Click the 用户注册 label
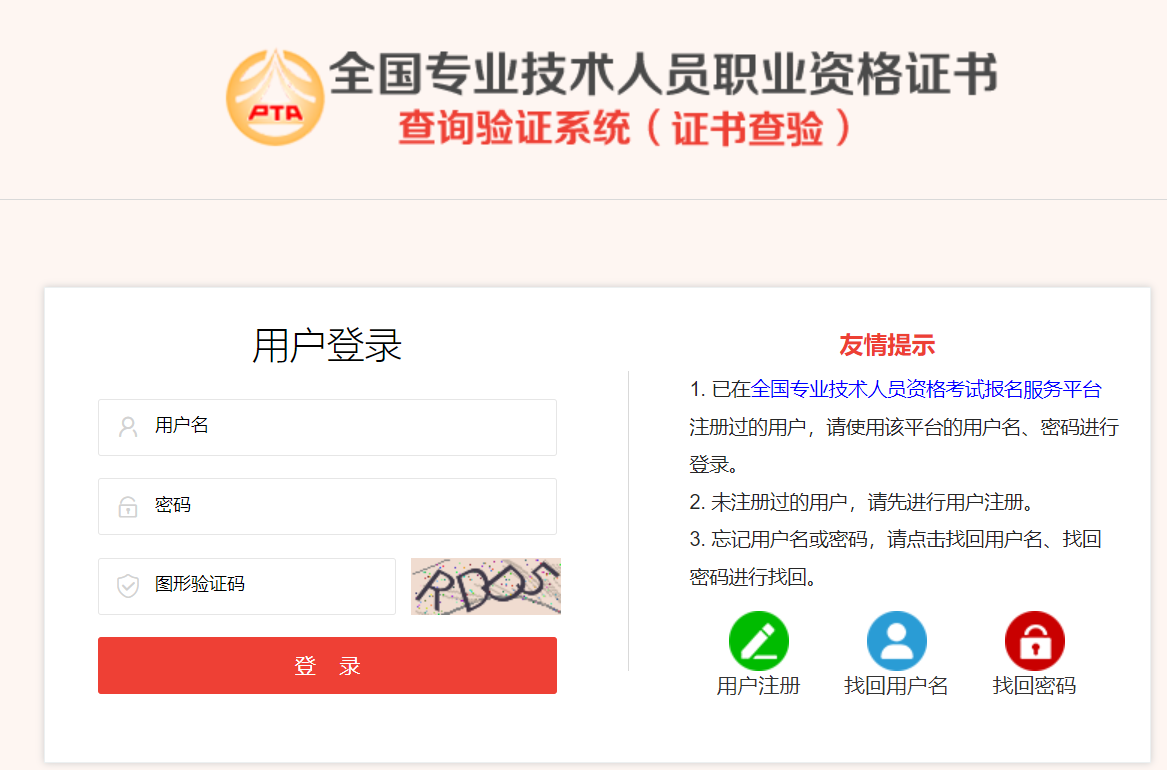Viewport: 1167px width, 770px height. click(758, 686)
